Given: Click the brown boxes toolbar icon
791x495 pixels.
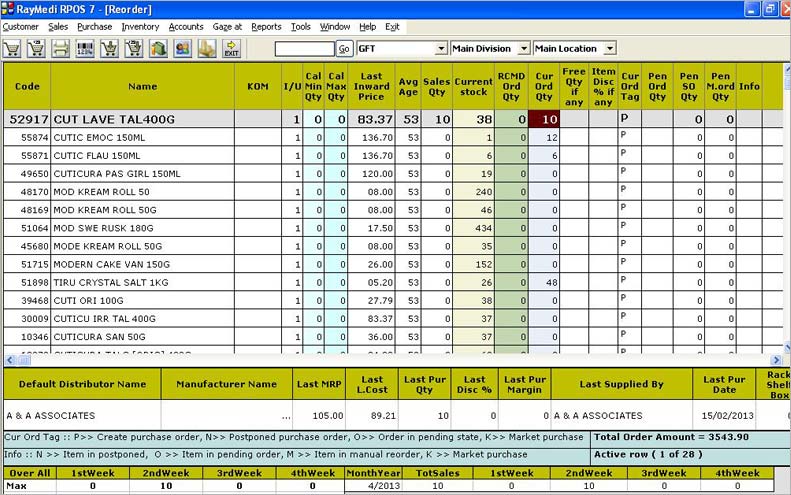Looking at the screenshot, I should point(207,48).
